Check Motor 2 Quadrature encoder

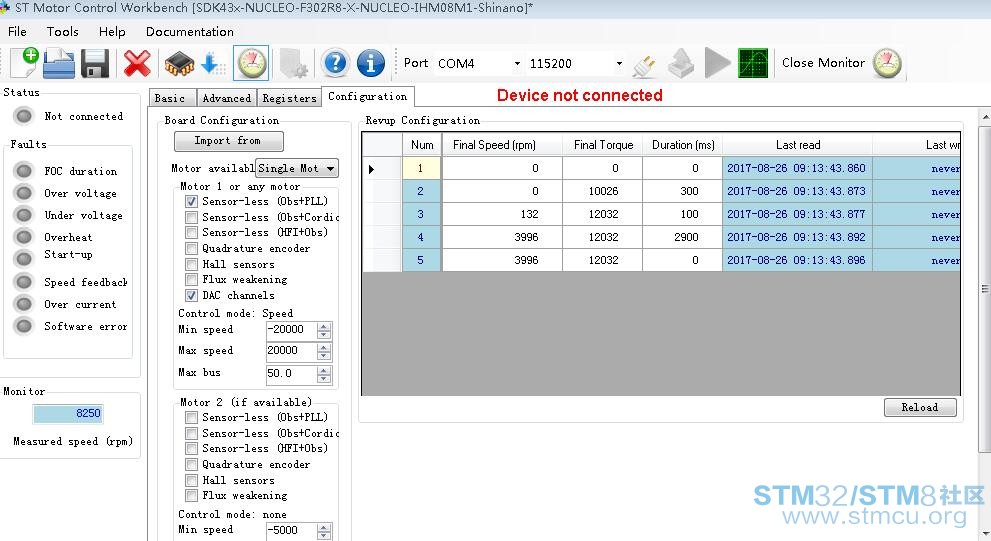point(192,465)
